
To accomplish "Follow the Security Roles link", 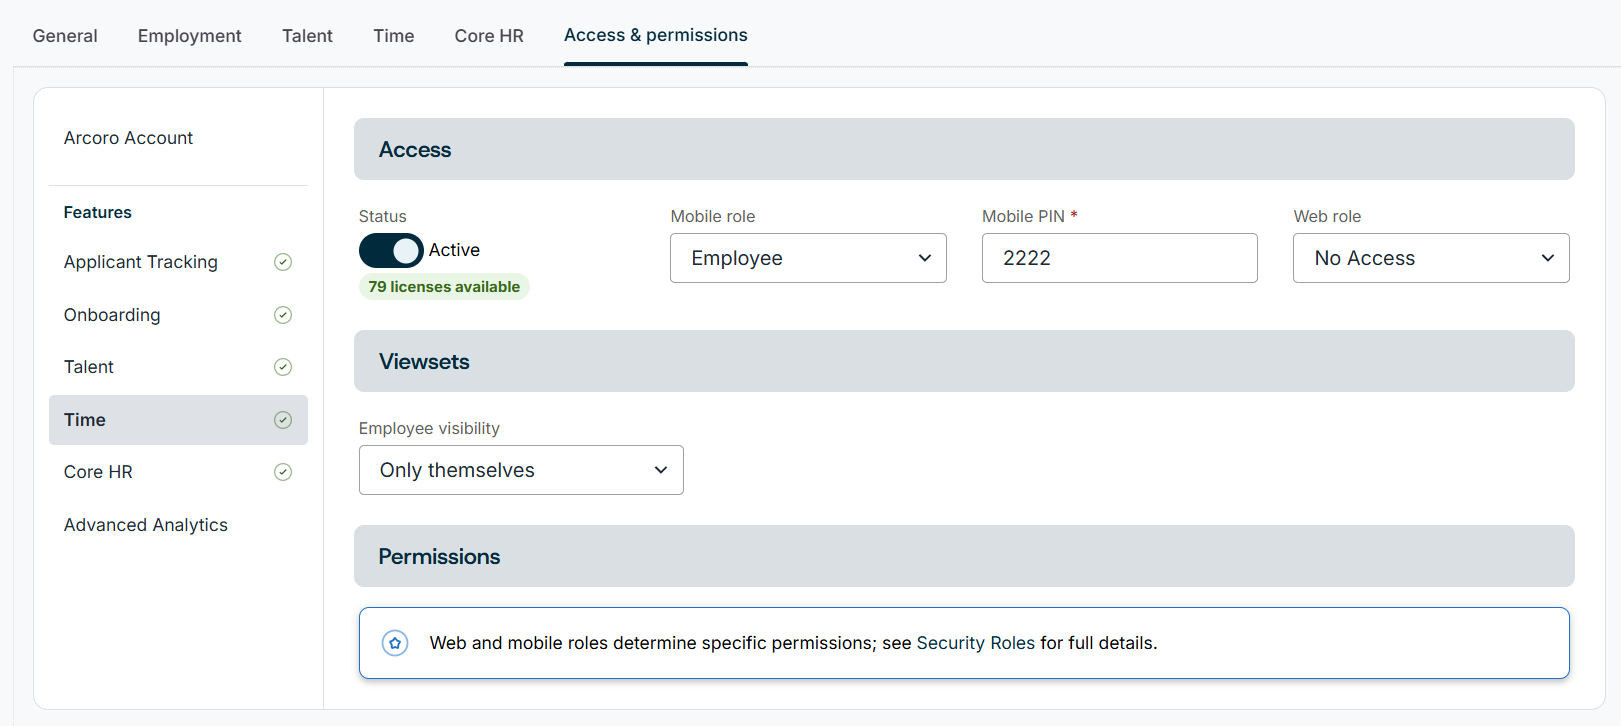I will click(x=976, y=643).
